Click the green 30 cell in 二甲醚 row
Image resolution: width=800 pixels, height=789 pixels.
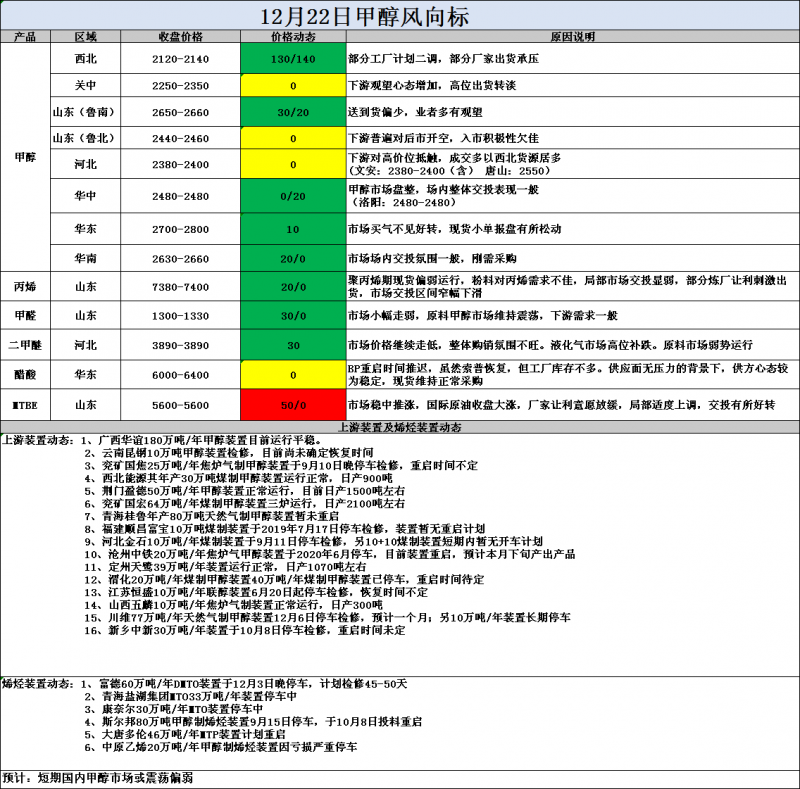[x=293, y=345]
